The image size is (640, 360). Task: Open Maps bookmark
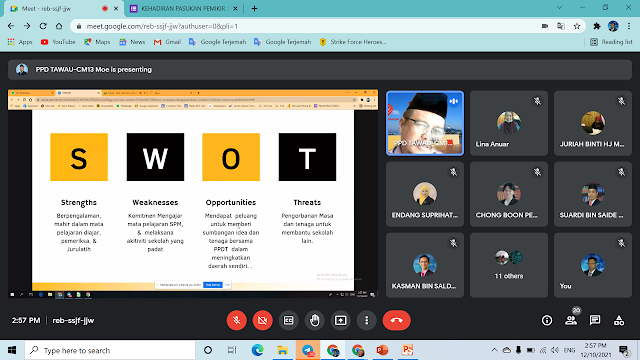(97, 42)
